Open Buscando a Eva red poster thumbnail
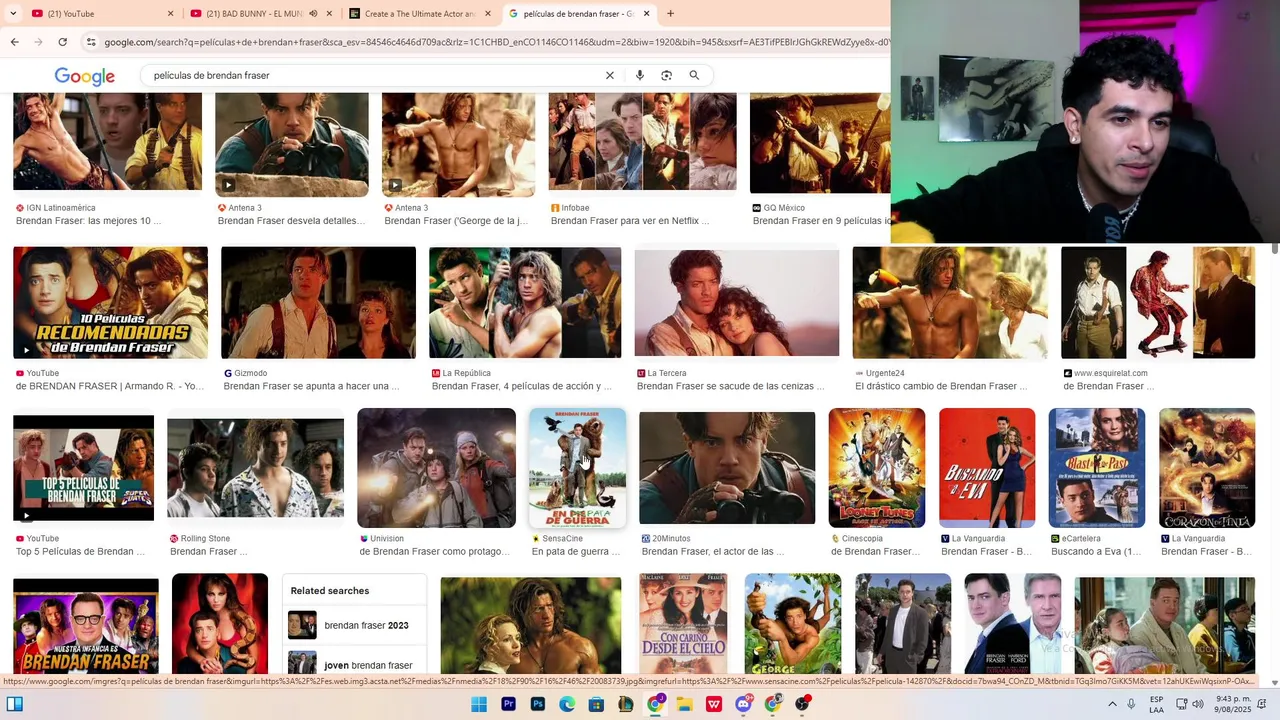 (x=987, y=468)
